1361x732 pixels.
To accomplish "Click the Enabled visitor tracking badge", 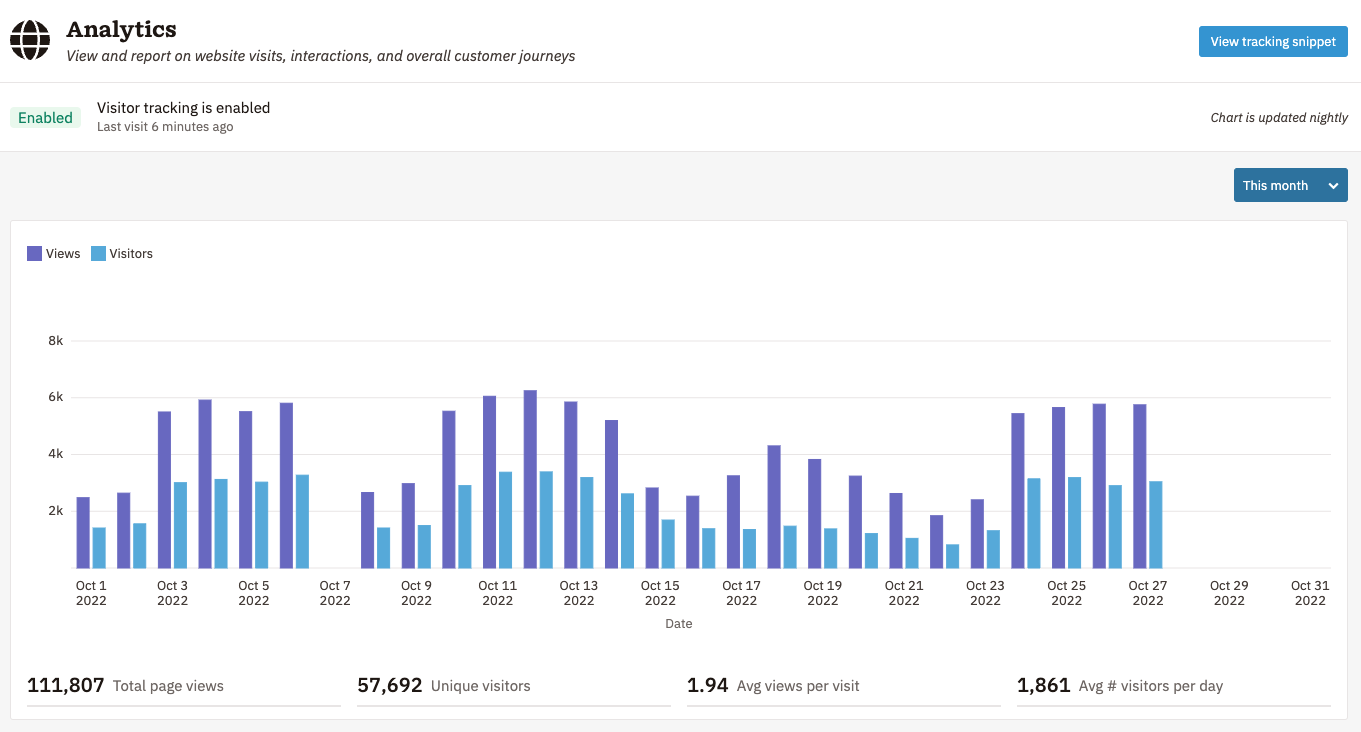I will point(45,117).
